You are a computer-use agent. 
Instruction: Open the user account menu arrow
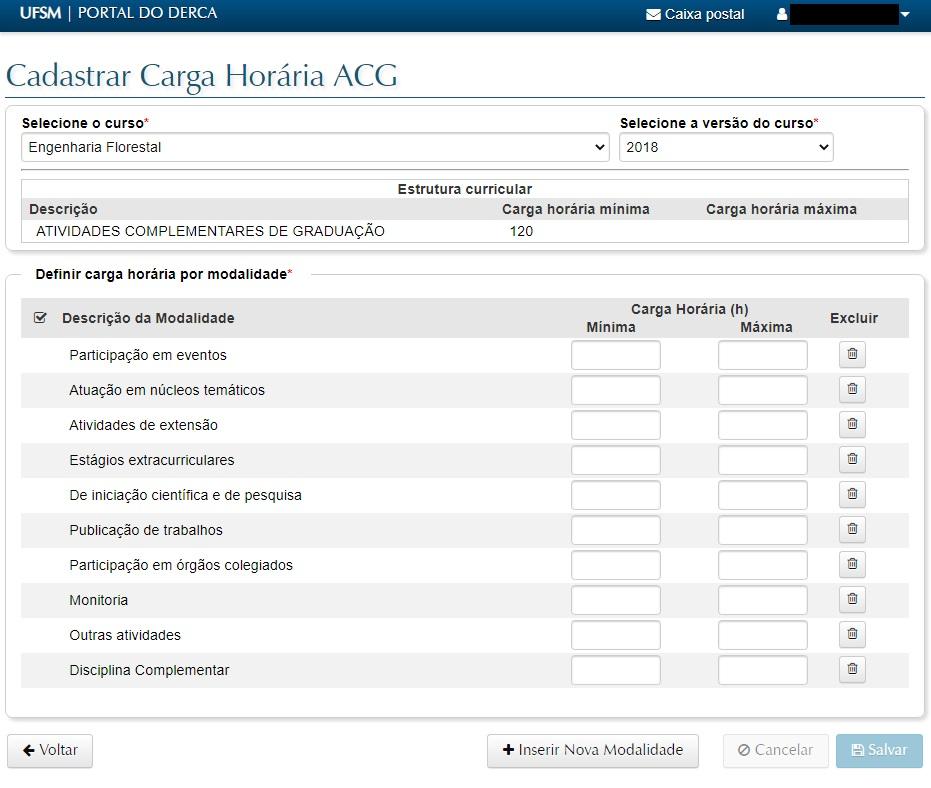tap(905, 15)
